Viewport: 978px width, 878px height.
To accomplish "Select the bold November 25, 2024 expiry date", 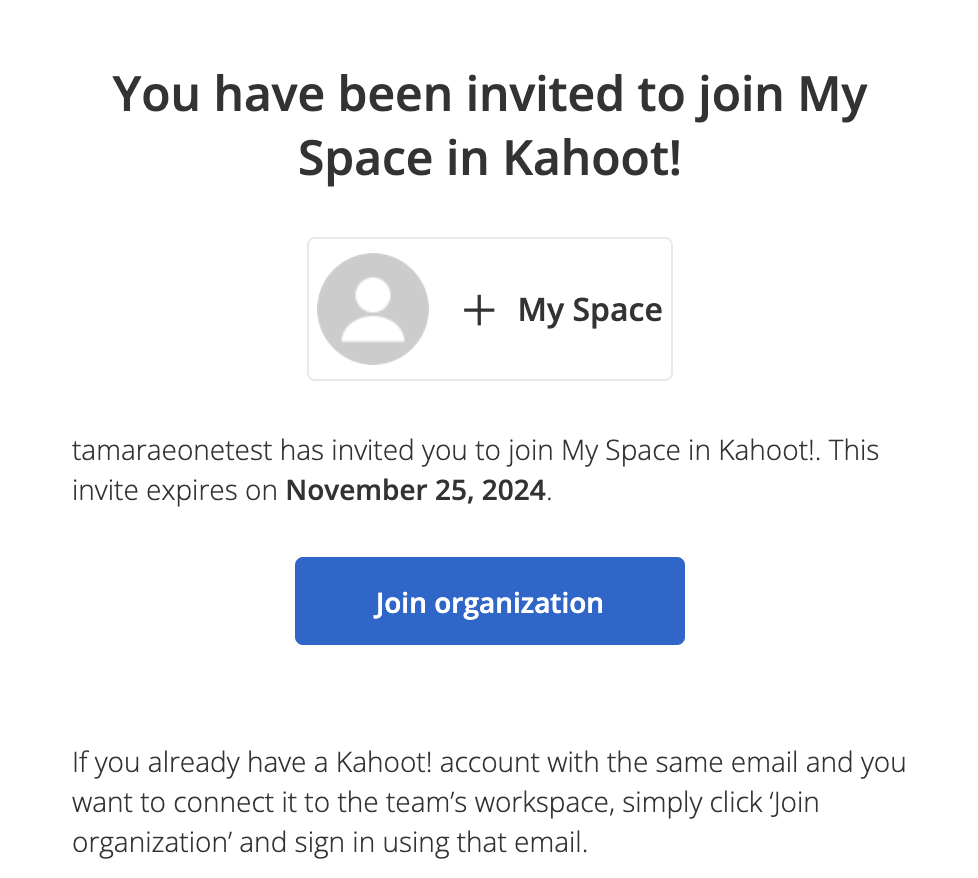I will [415, 490].
